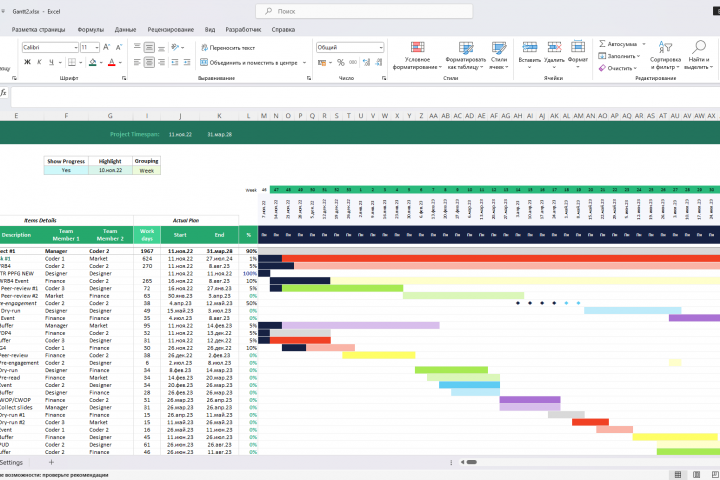Click Объединить и поместить в центре

249,62
